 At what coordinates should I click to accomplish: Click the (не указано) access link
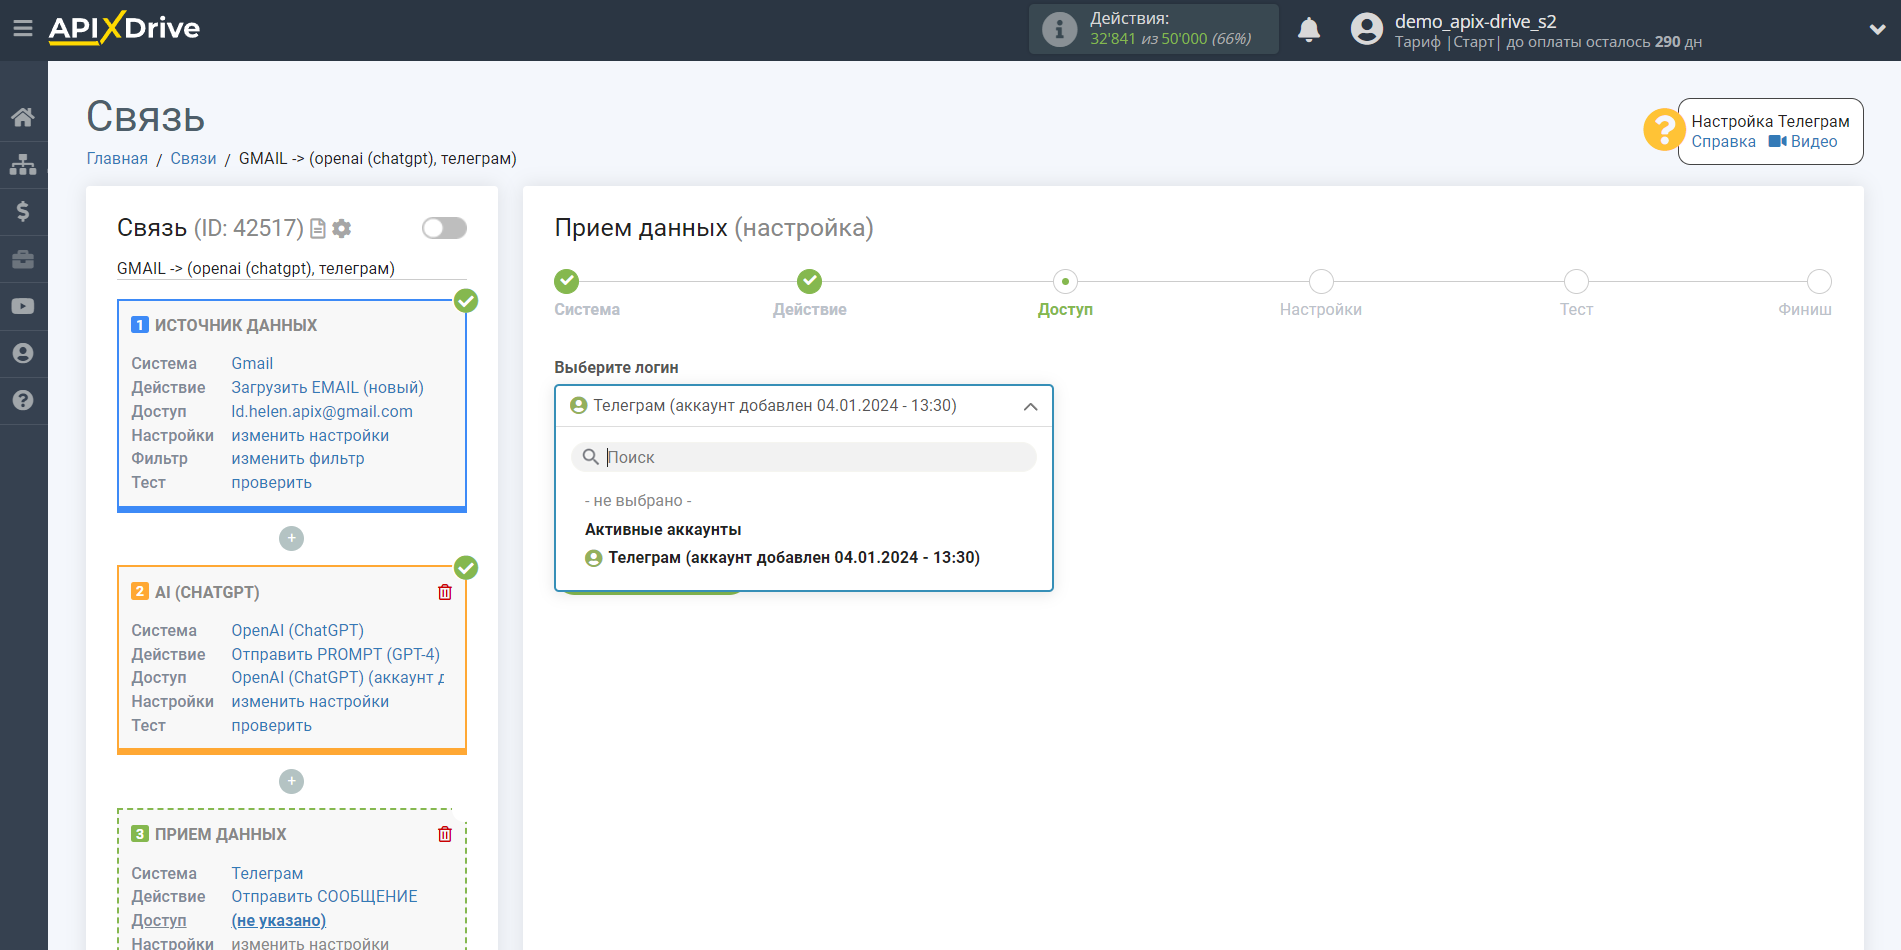(x=279, y=920)
